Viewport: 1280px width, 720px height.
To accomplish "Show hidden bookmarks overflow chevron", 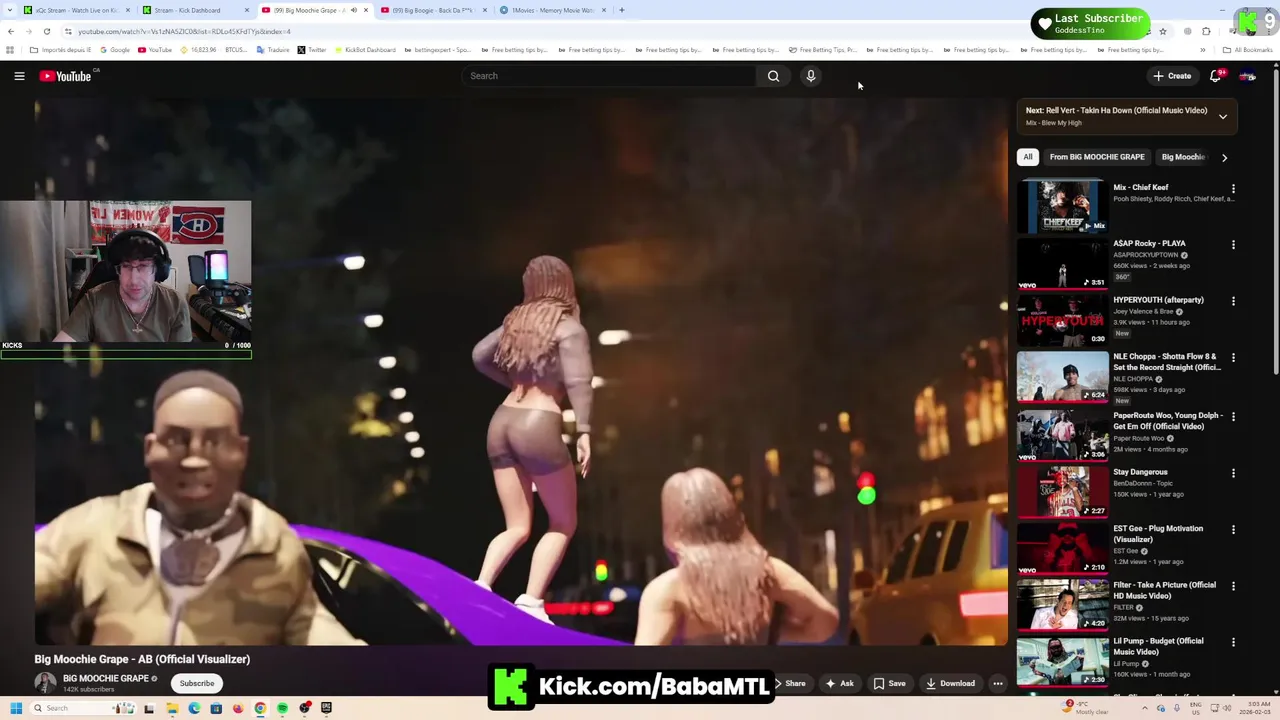I will (x=1203, y=50).
